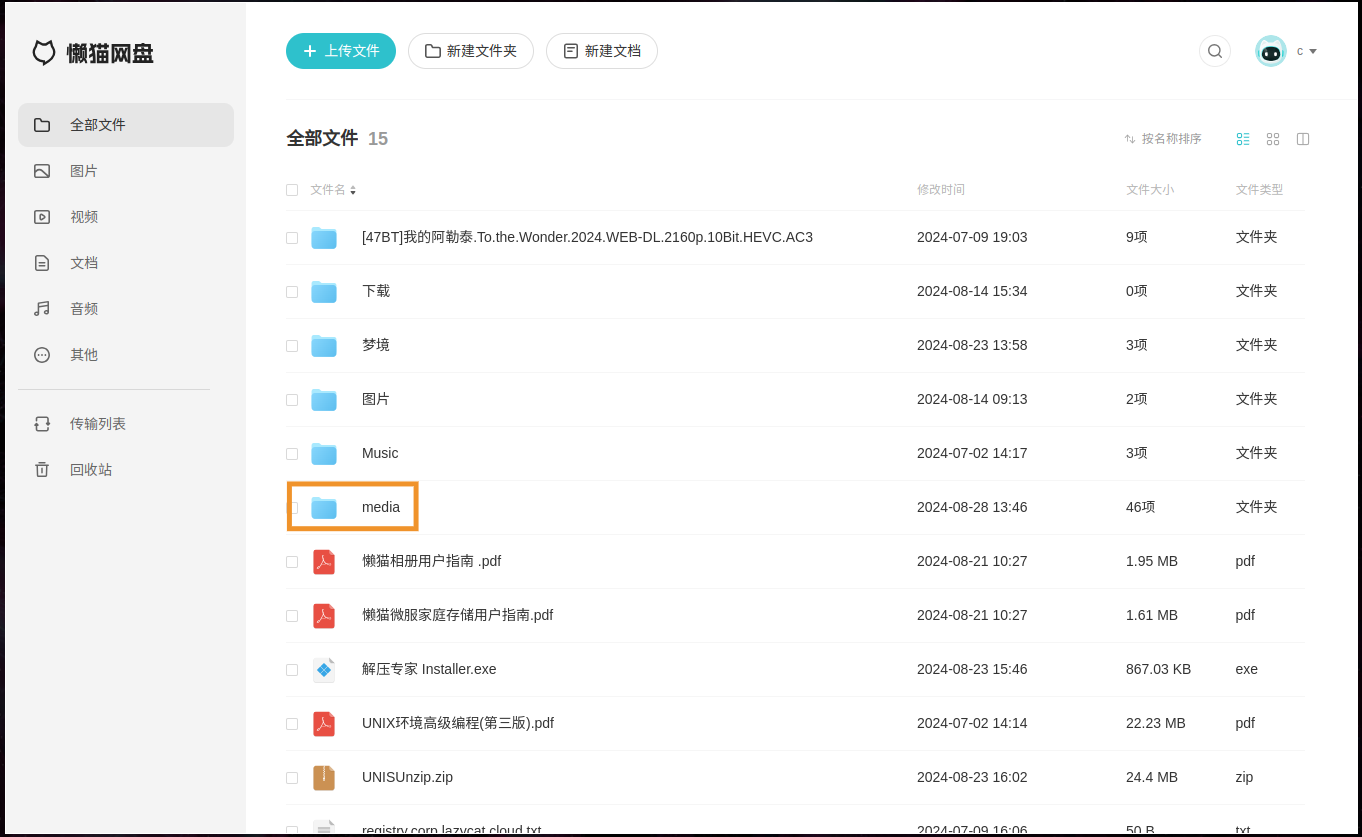Check the box for 下载 folder
This screenshot has height=837, width=1362.
coord(292,292)
